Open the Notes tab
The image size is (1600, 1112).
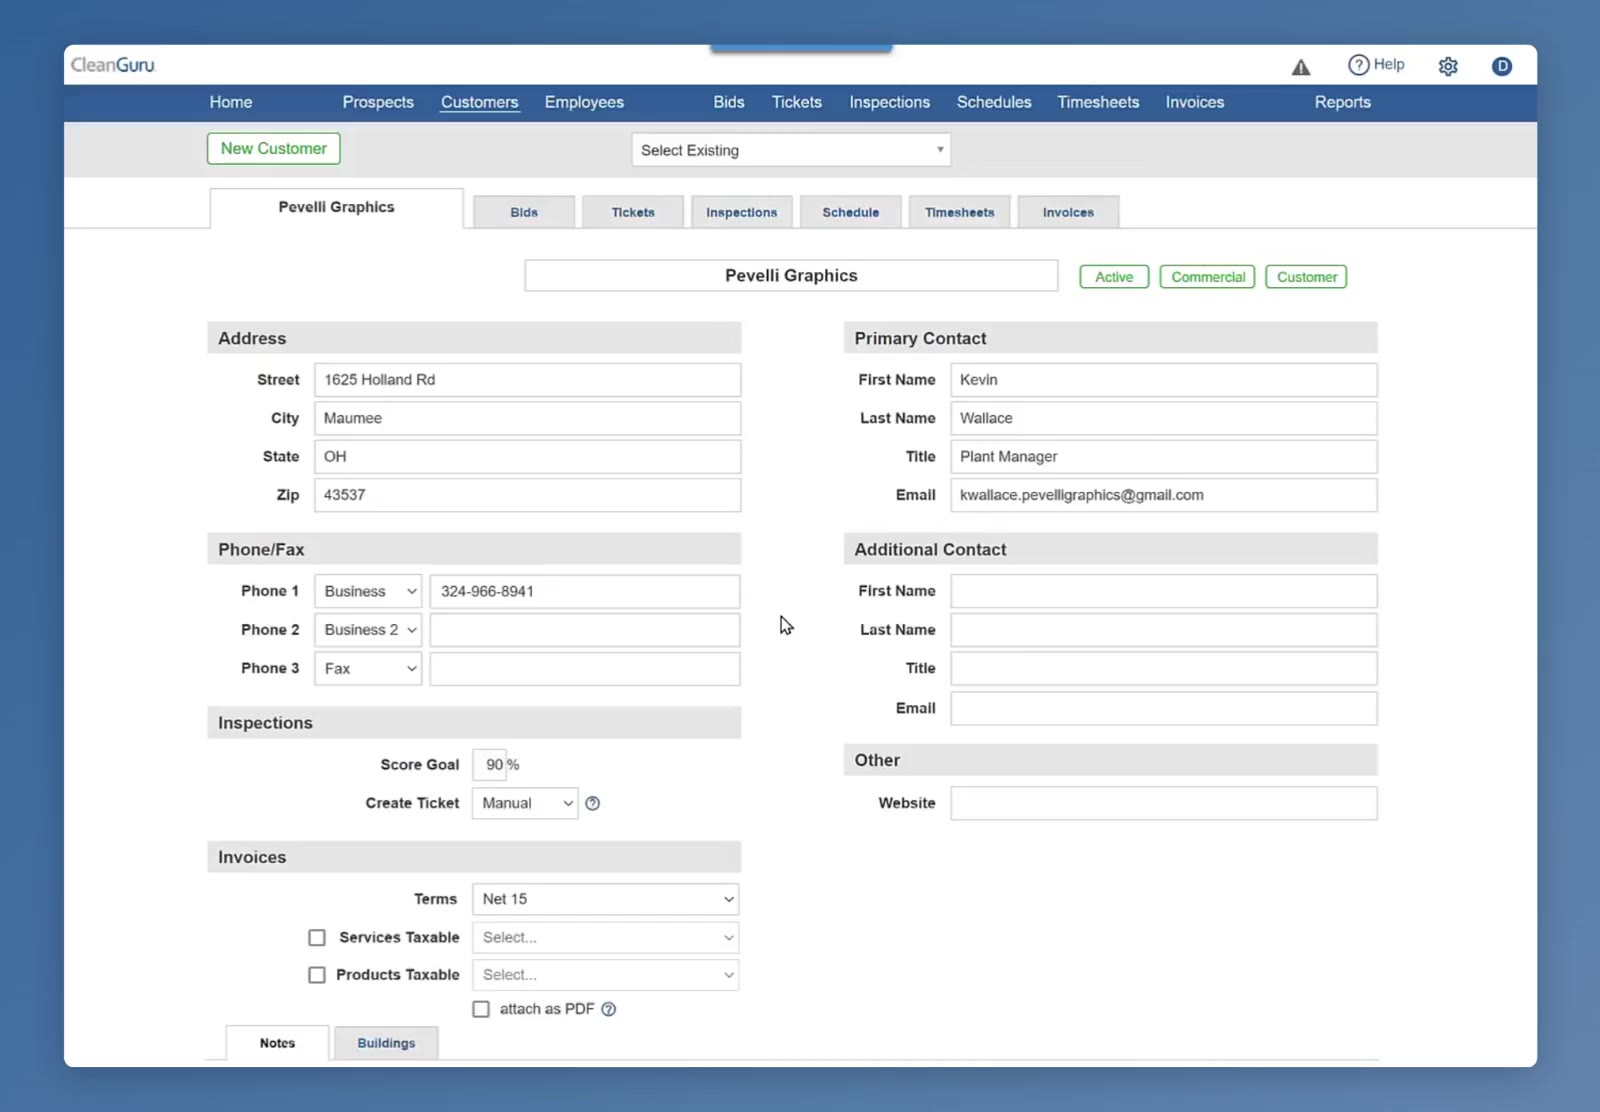pyautogui.click(x=277, y=1043)
